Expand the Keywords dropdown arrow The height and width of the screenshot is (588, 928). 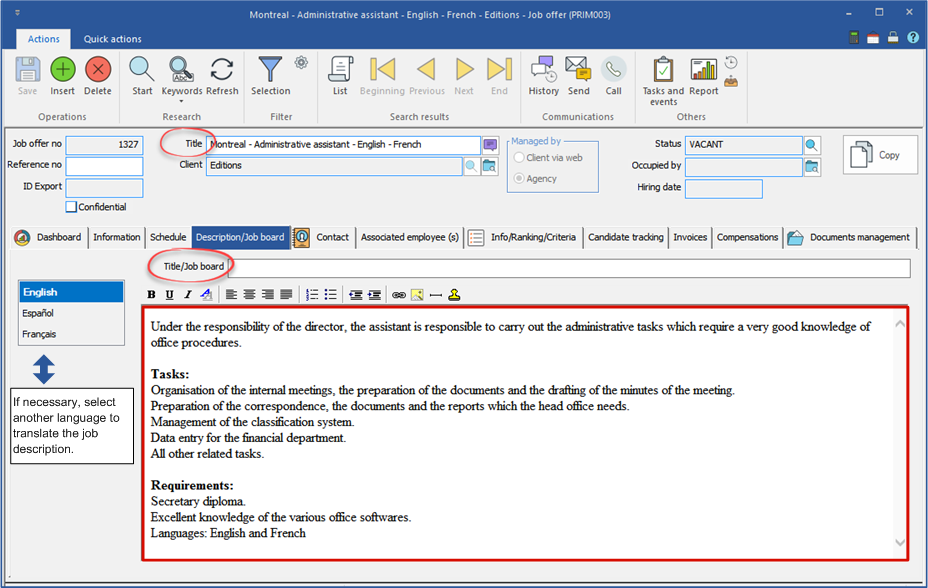click(182, 101)
